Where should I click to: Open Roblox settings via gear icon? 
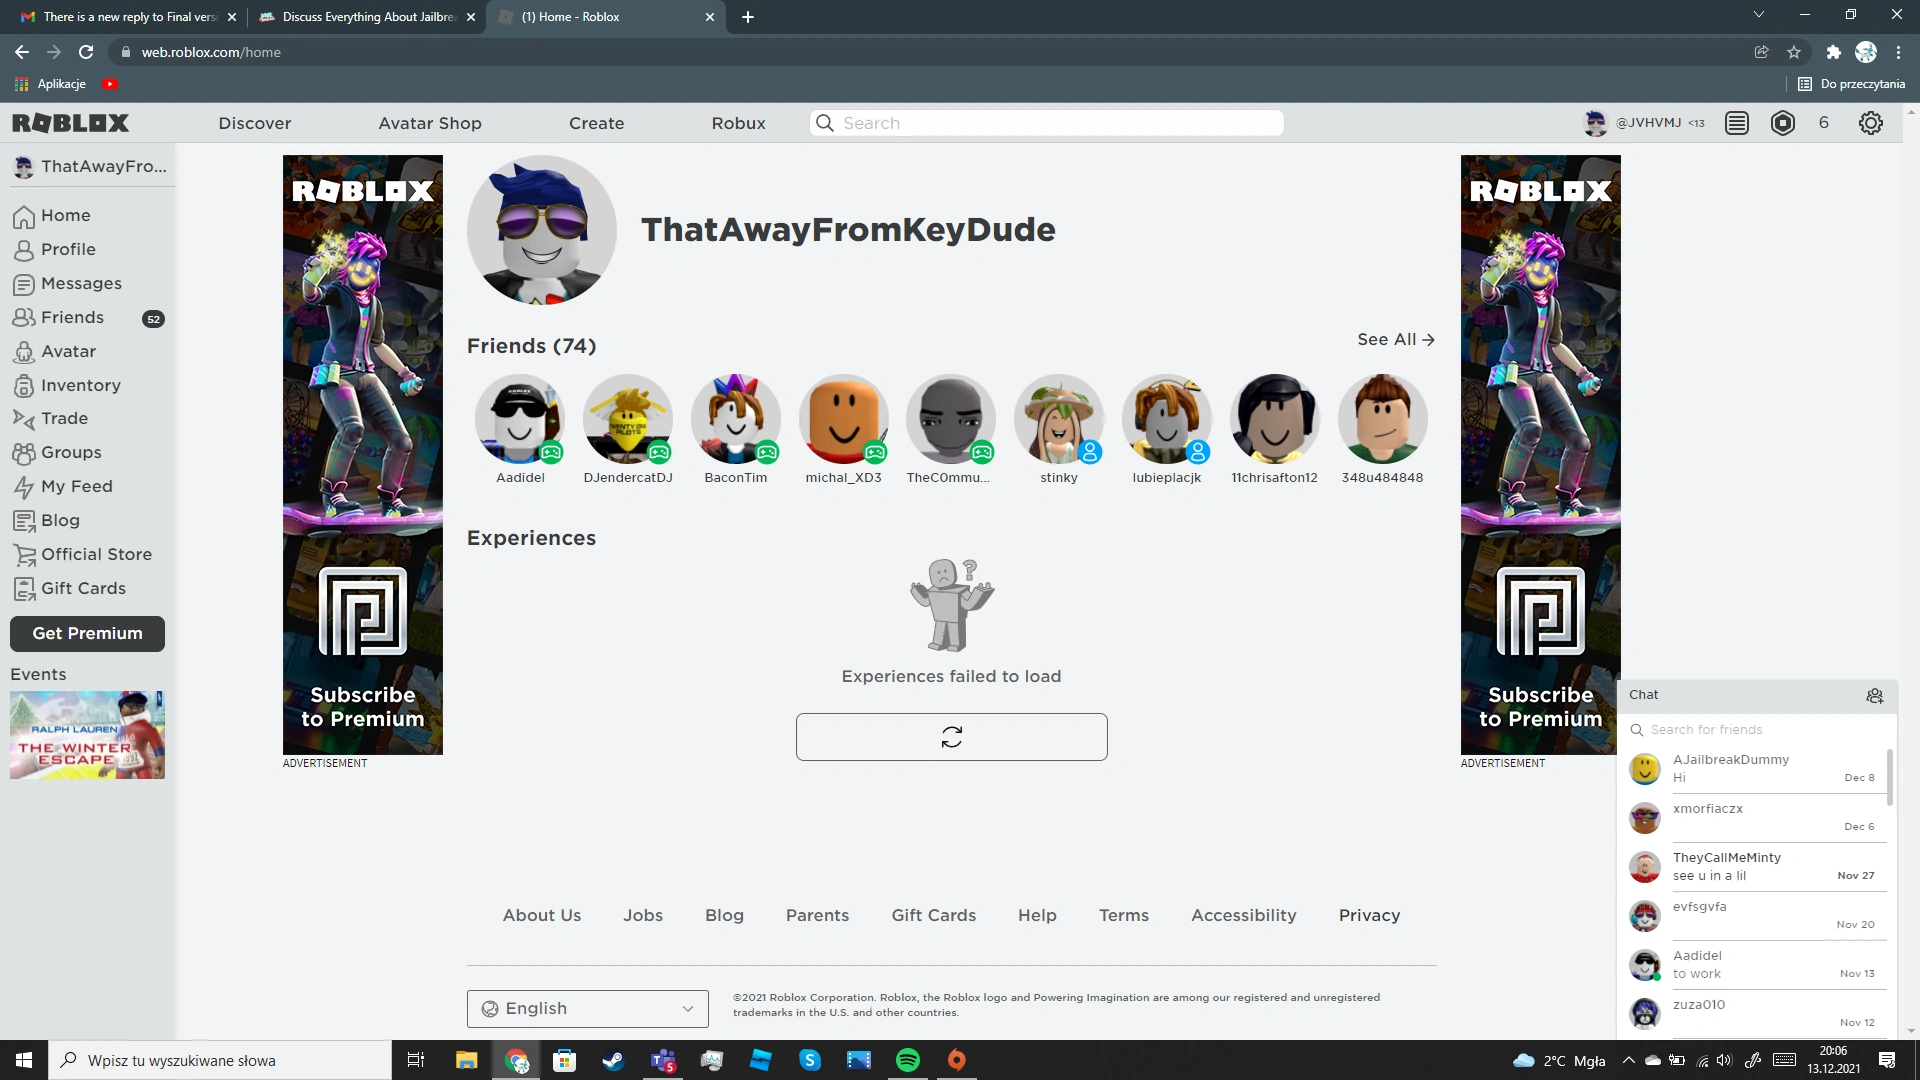tap(1871, 122)
